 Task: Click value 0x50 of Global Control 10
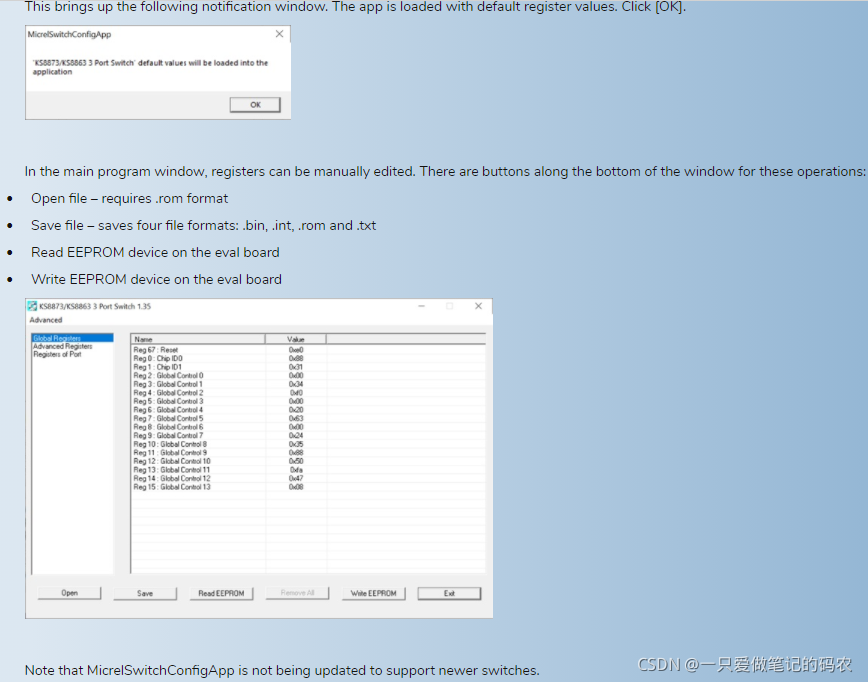(x=296, y=461)
